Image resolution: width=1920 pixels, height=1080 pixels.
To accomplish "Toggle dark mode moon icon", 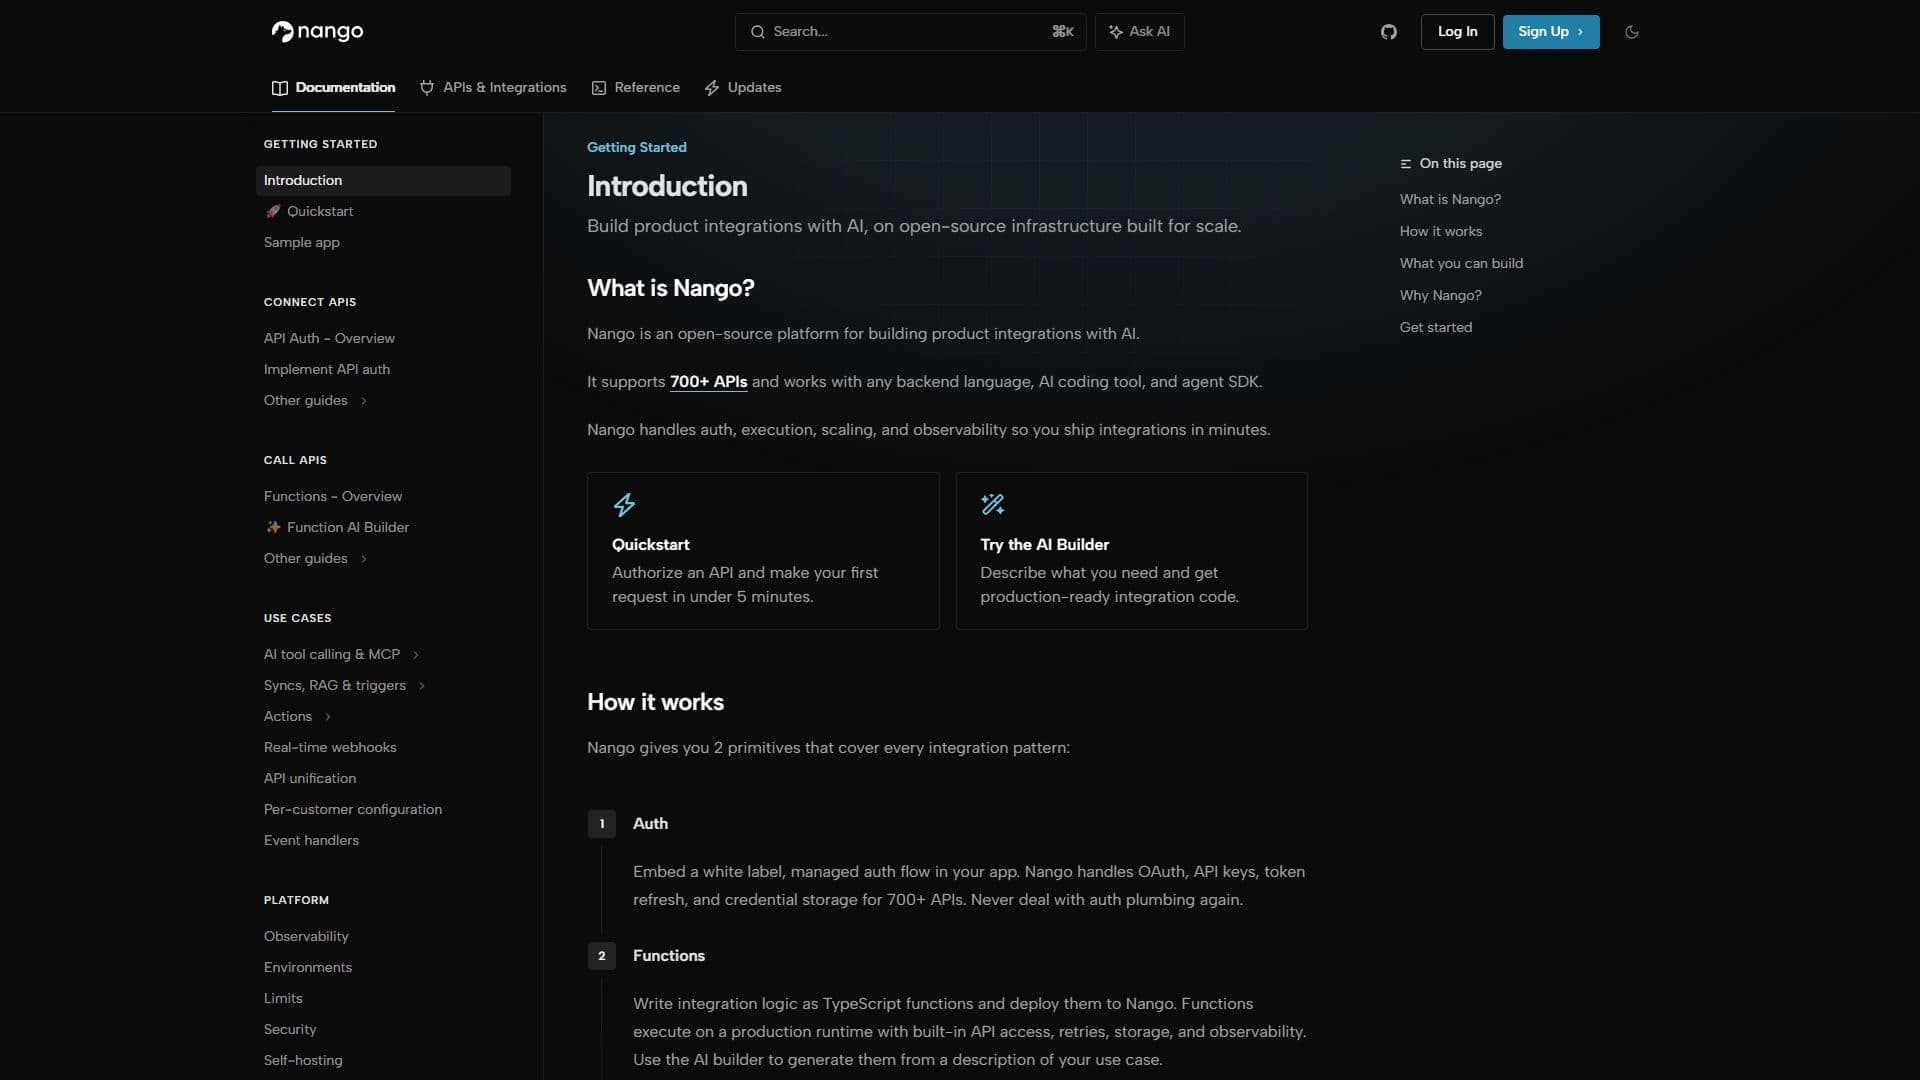I will coord(1632,32).
